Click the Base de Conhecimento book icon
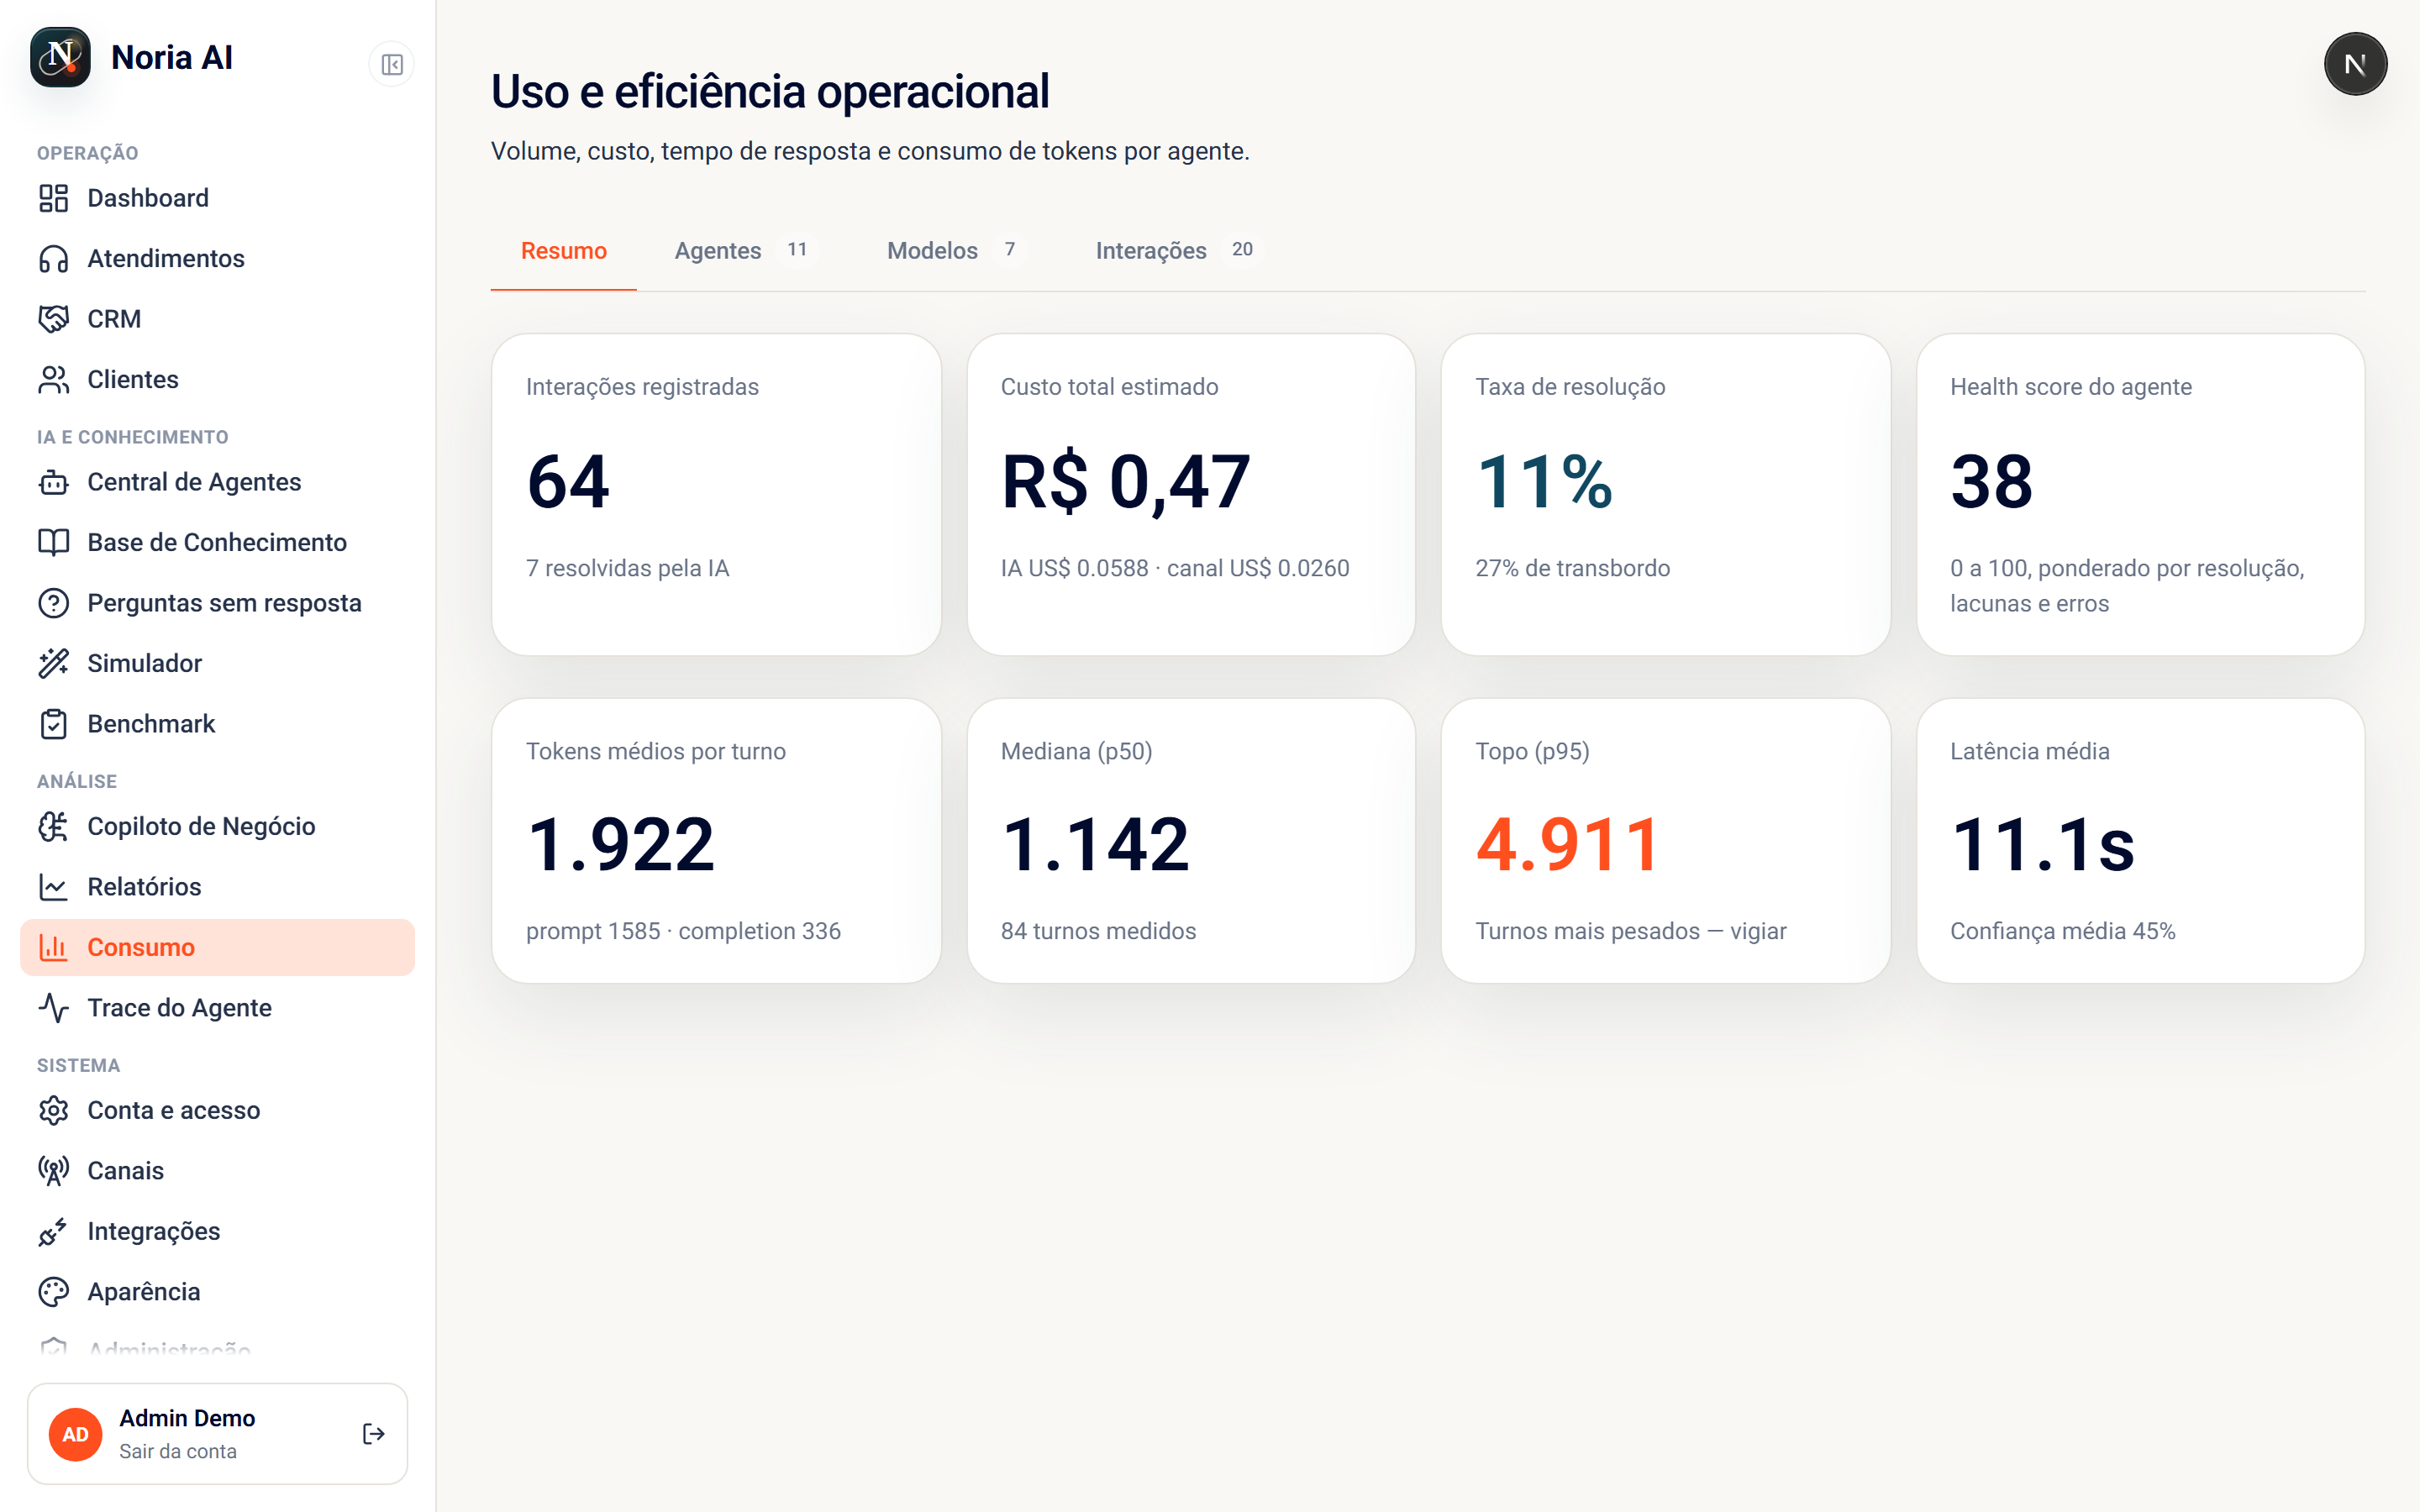The width and height of the screenshot is (2420, 1512). click(x=54, y=542)
